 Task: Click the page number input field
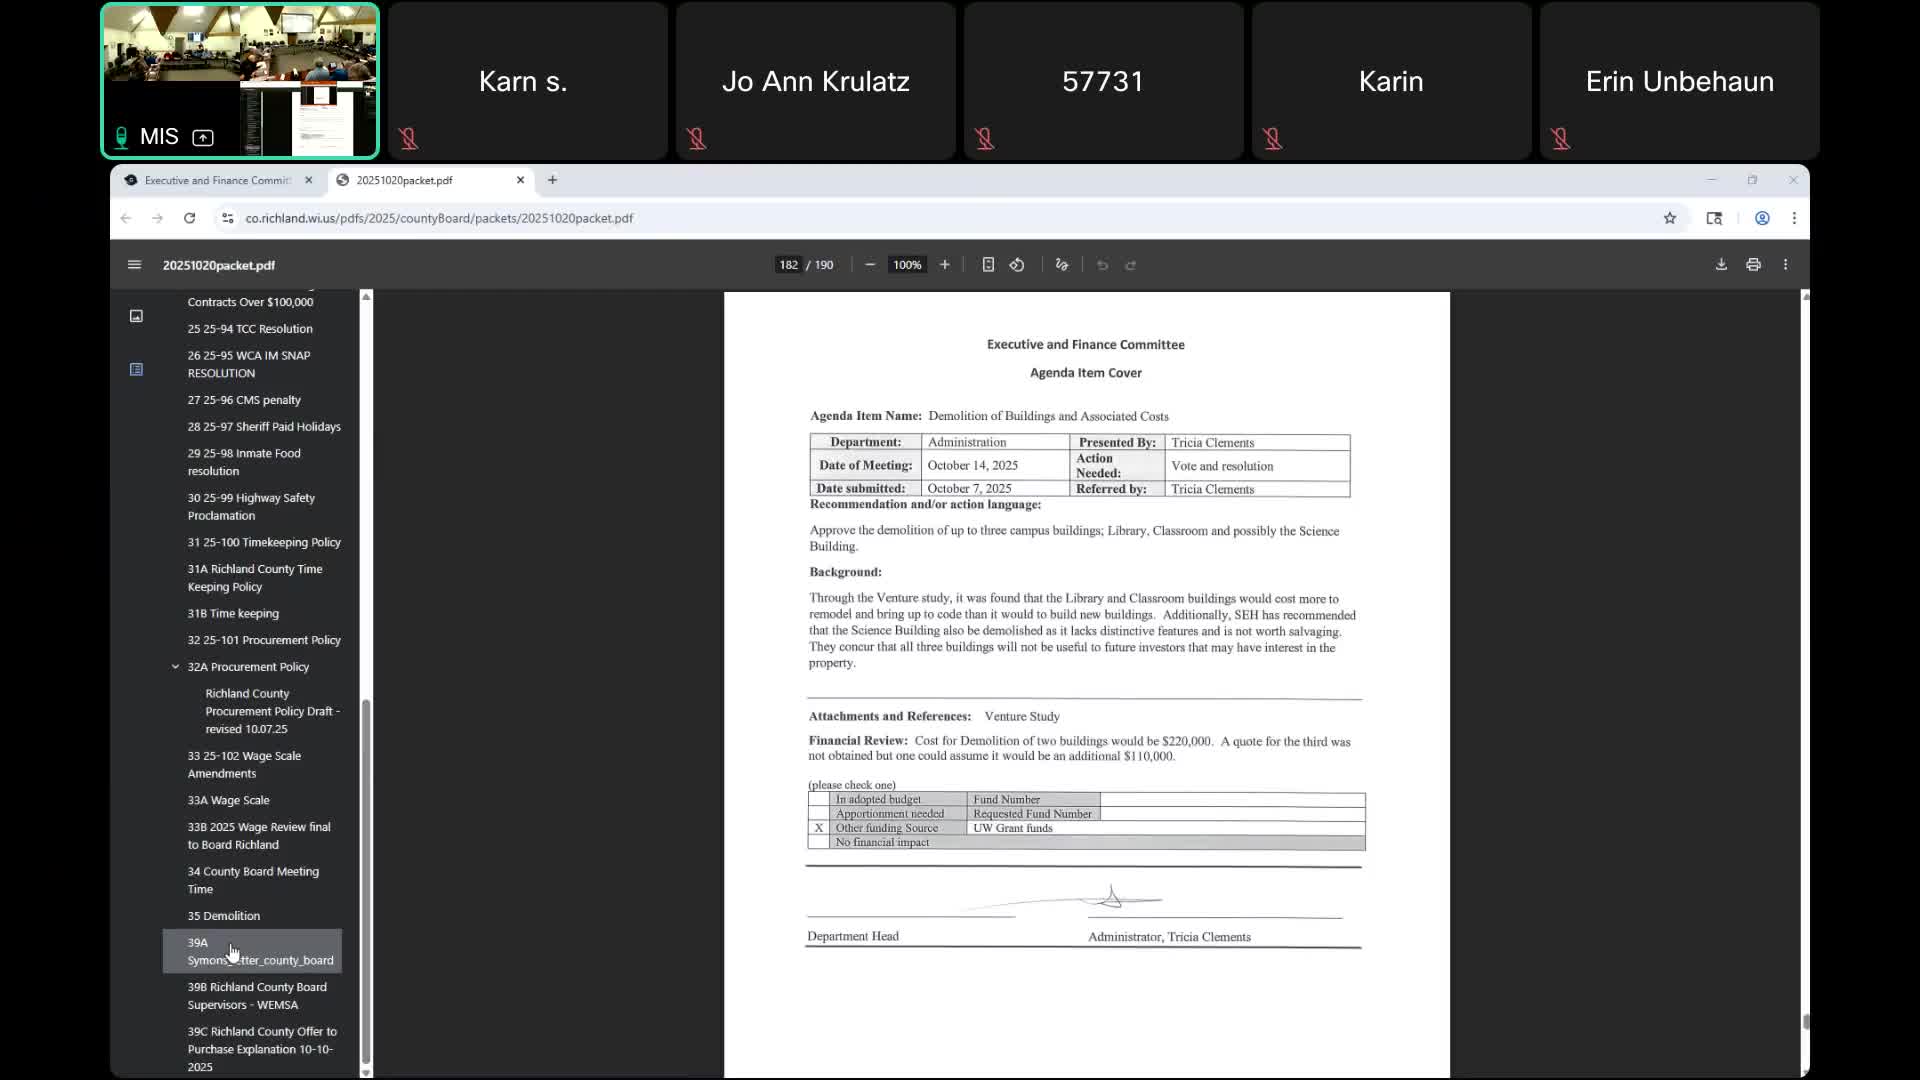point(788,265)
